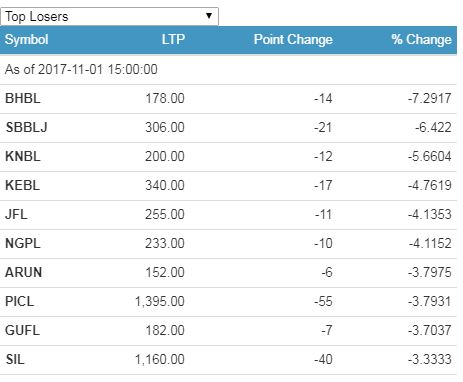Sort by the LTP column header
463x382 pixels.
tap(173, 40)
